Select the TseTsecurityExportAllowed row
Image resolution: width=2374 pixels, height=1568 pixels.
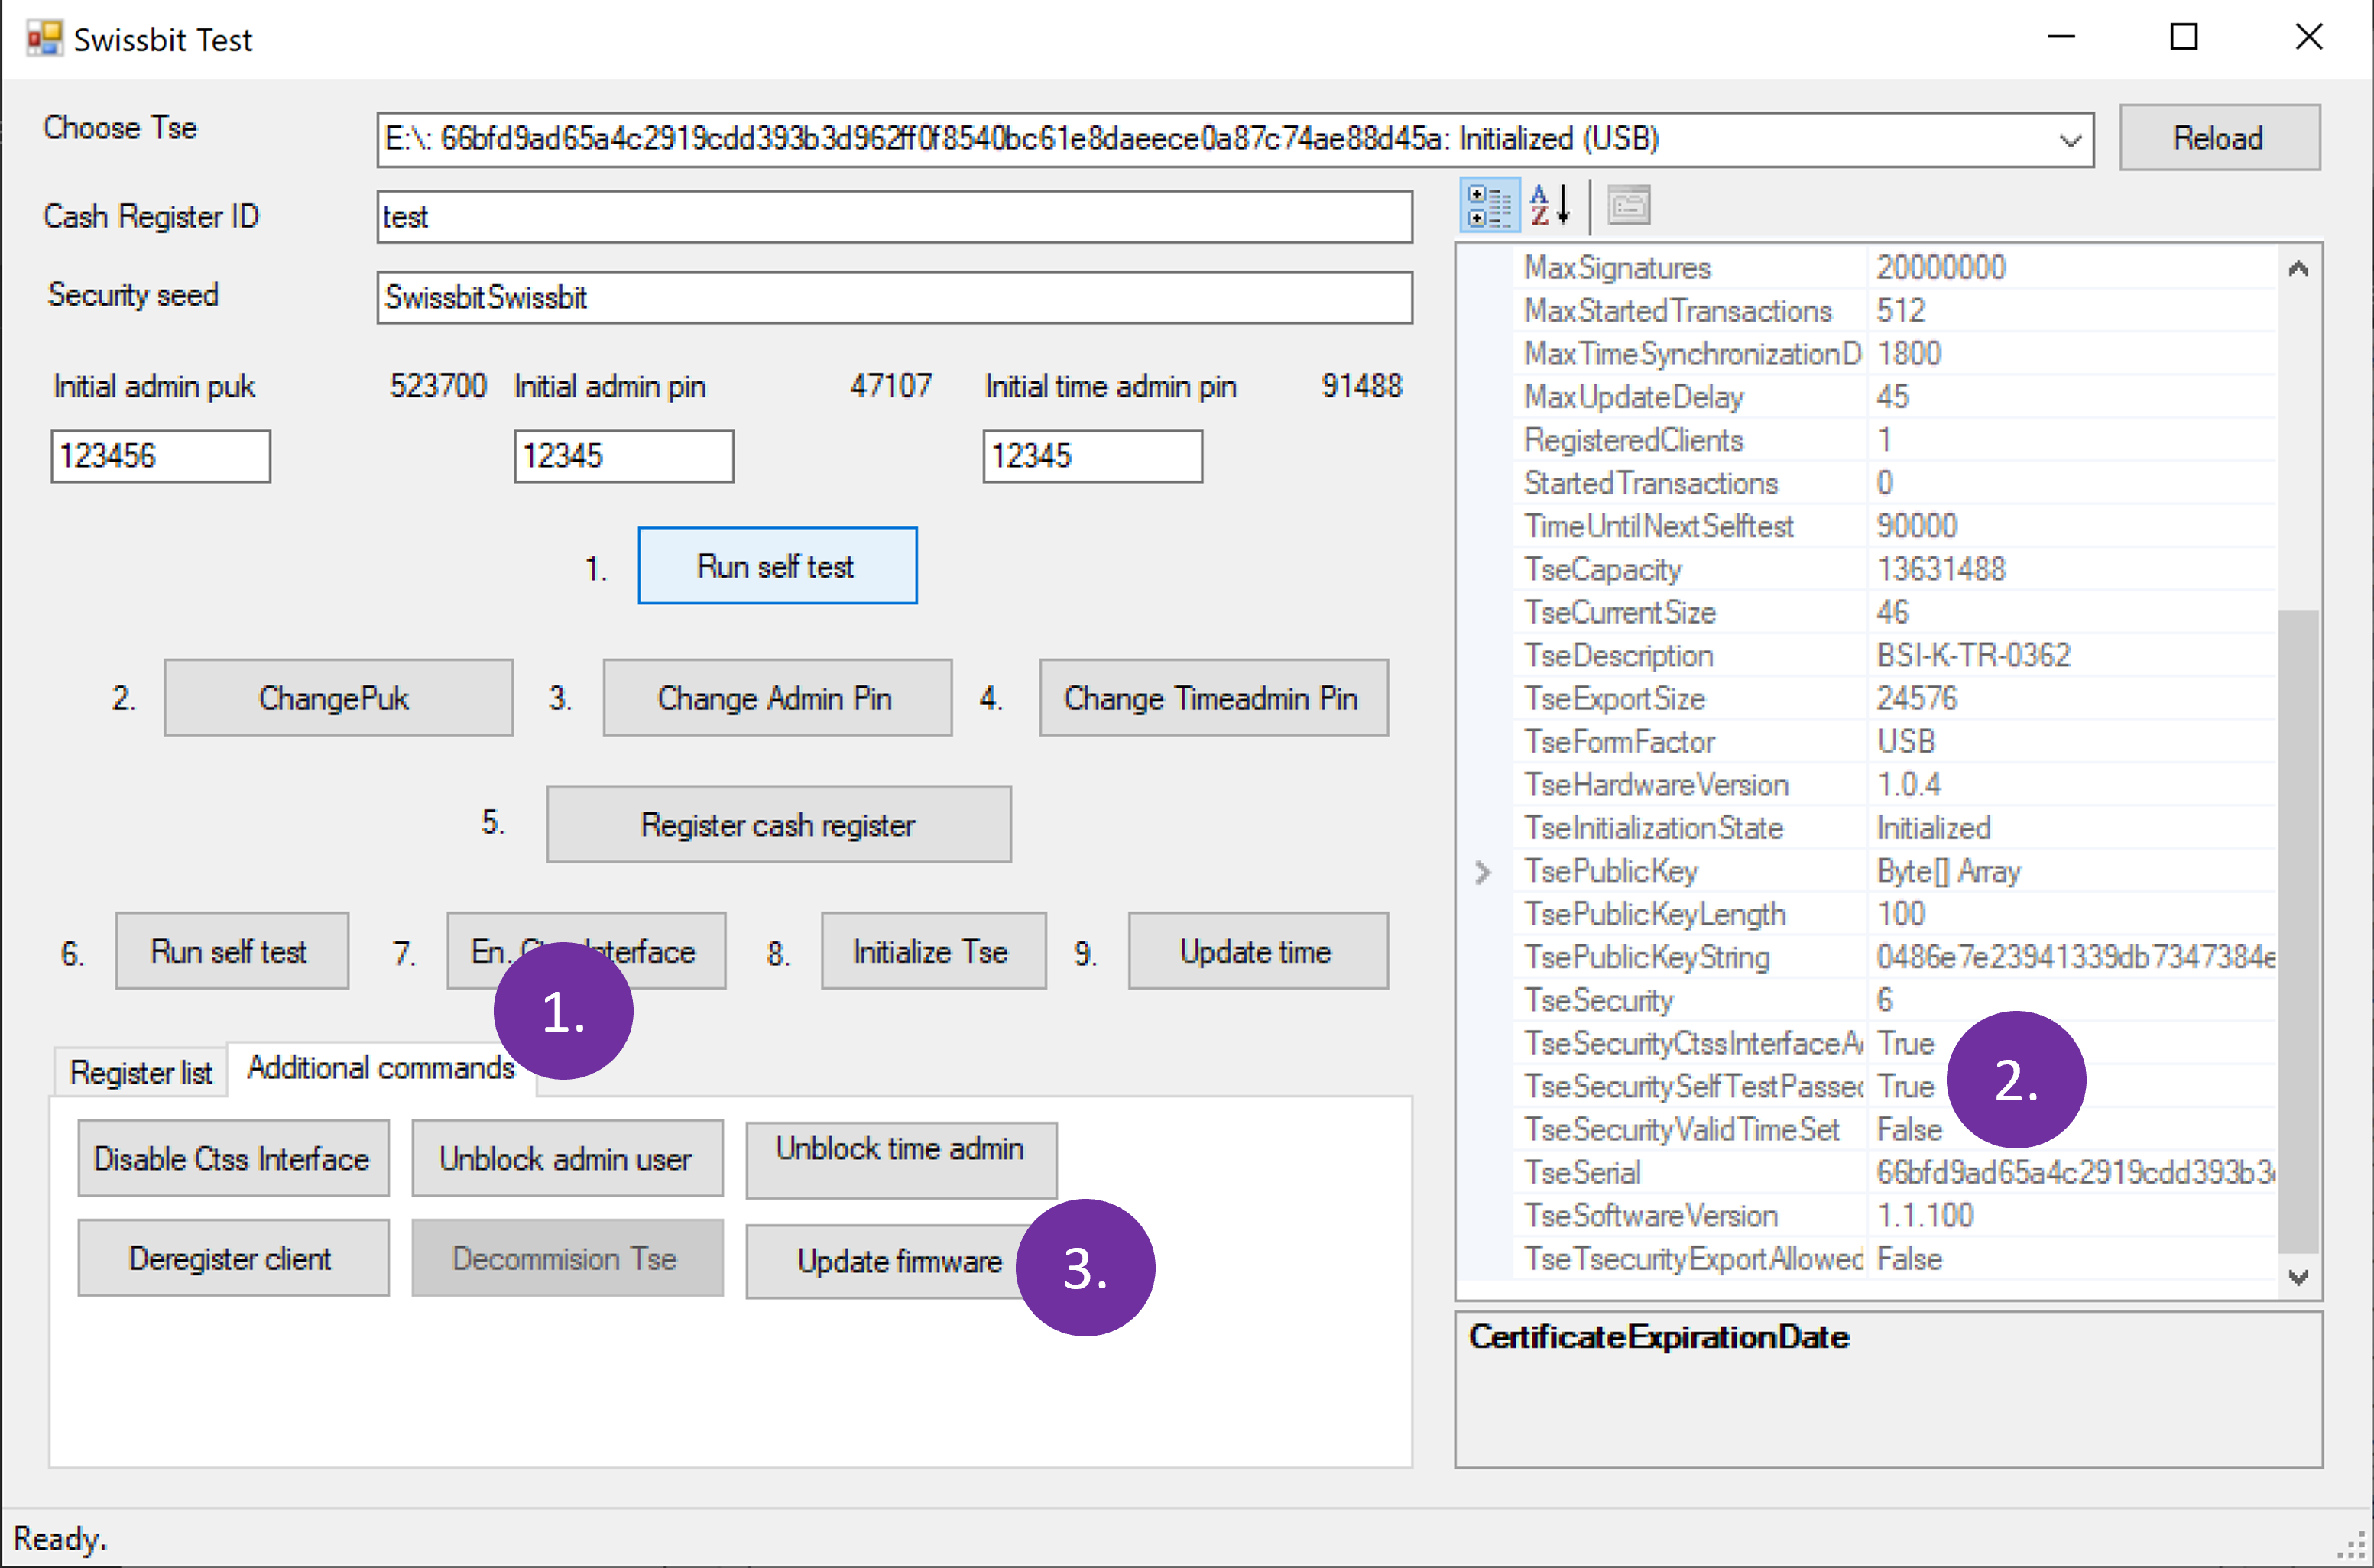[1896, 1258]
